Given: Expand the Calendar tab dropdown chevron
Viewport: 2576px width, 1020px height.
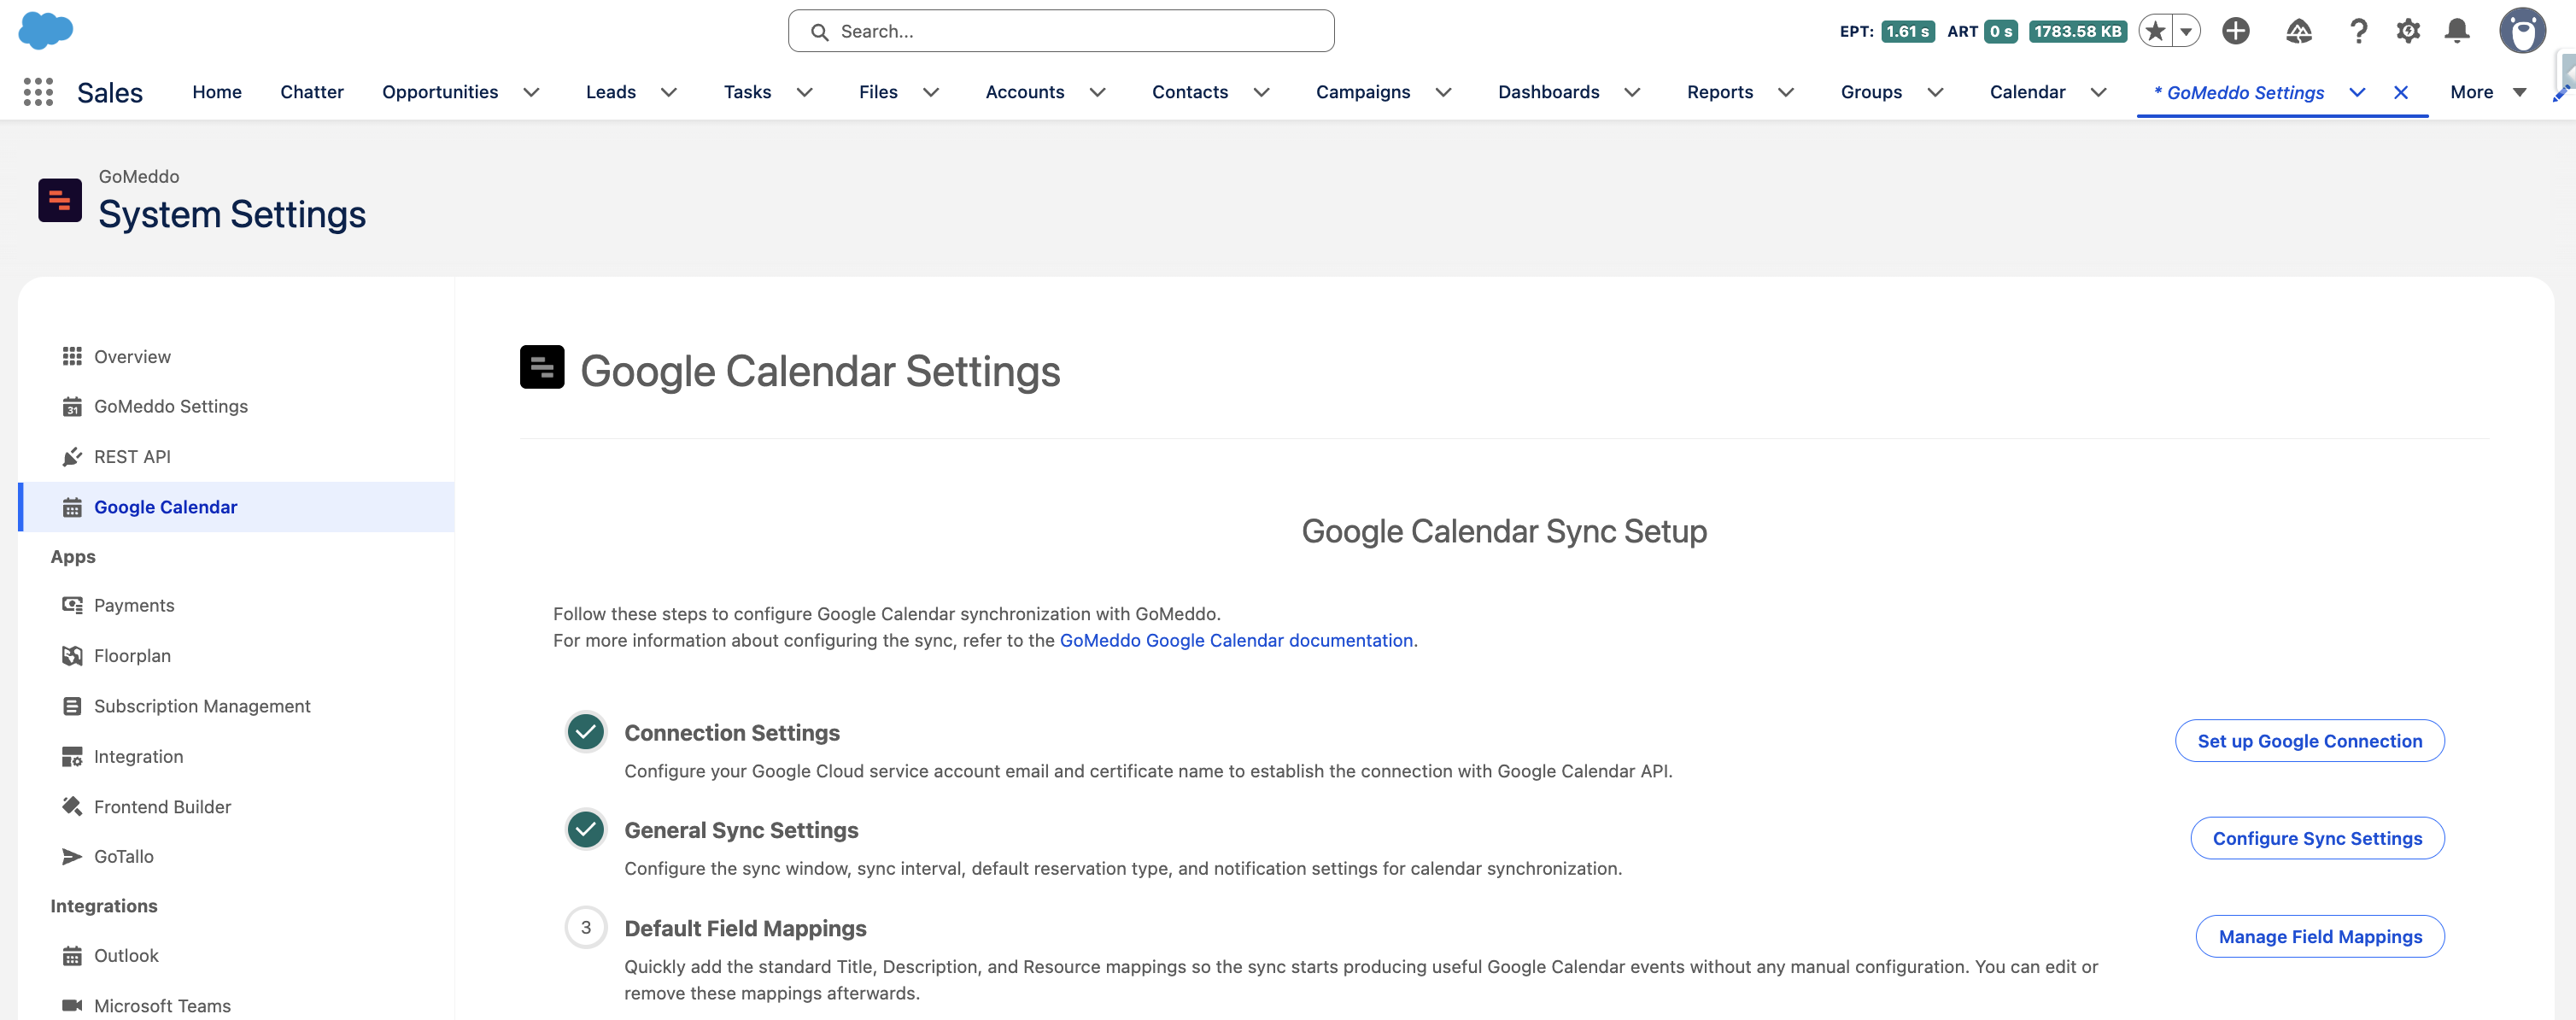Looking at the screenshot, I should pyautogui.click(x=2099, y=92).
